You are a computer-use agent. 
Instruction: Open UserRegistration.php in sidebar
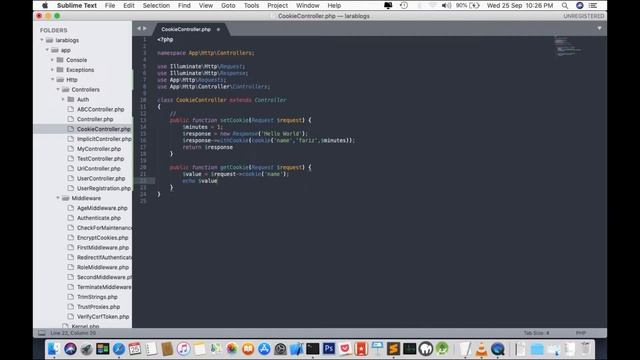coord(104,188)
